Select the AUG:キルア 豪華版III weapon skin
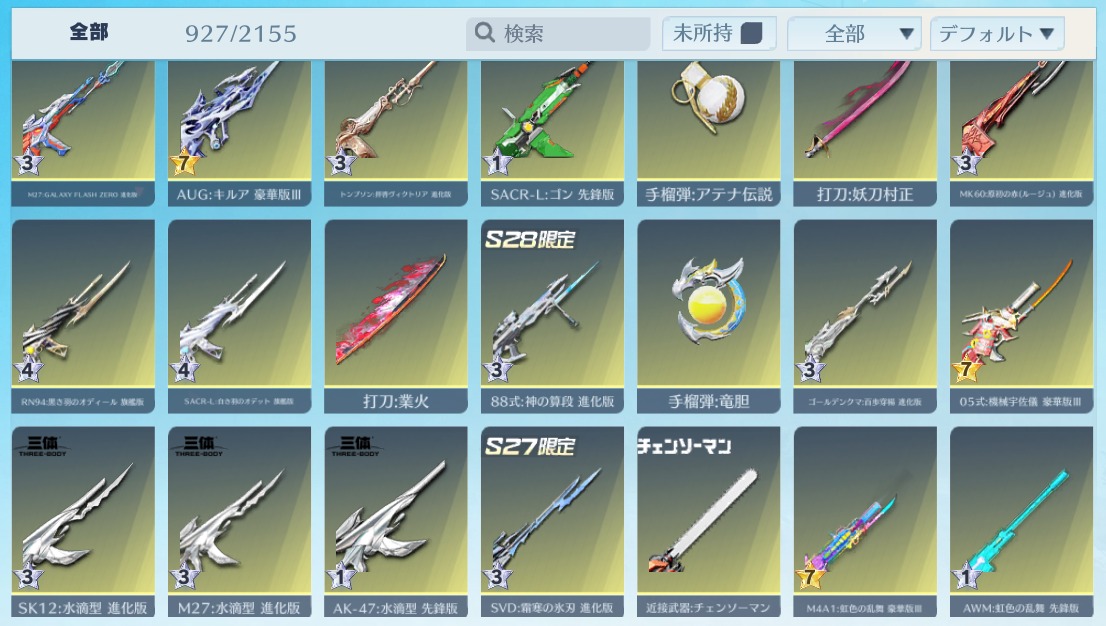 (x=239, y=133)
